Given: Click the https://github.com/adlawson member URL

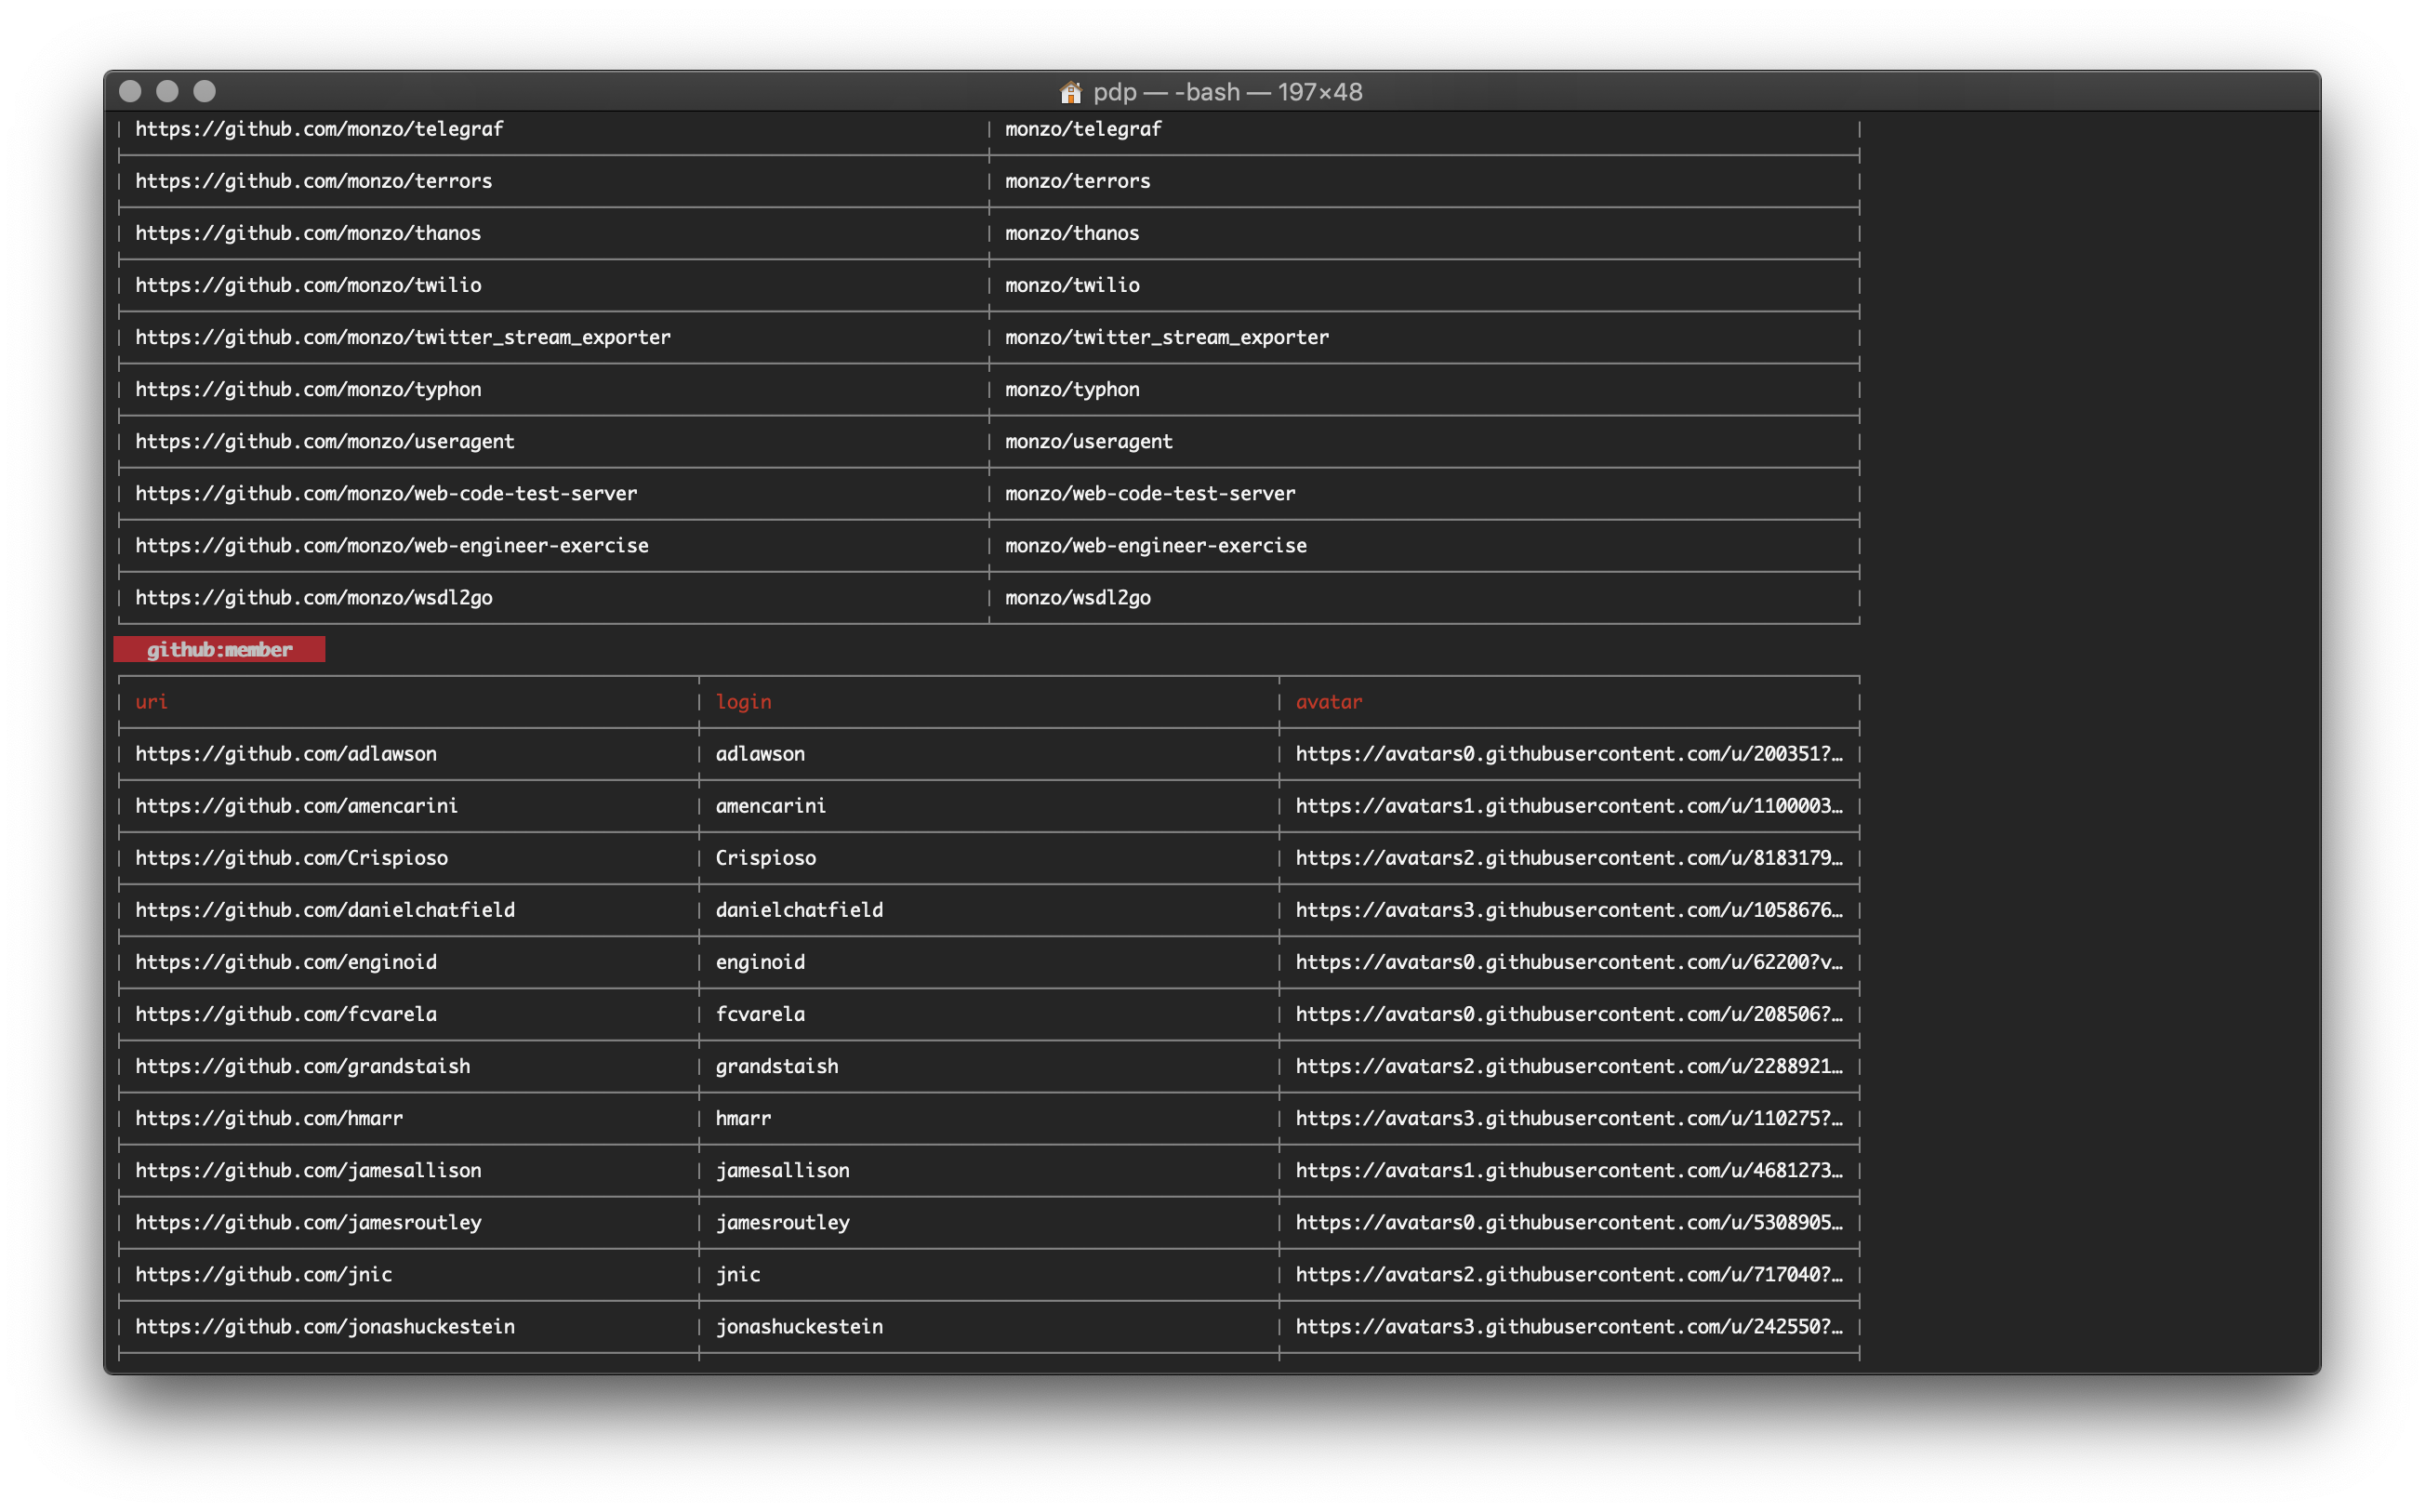Looking at the screenshot, I should coord(286,754).
